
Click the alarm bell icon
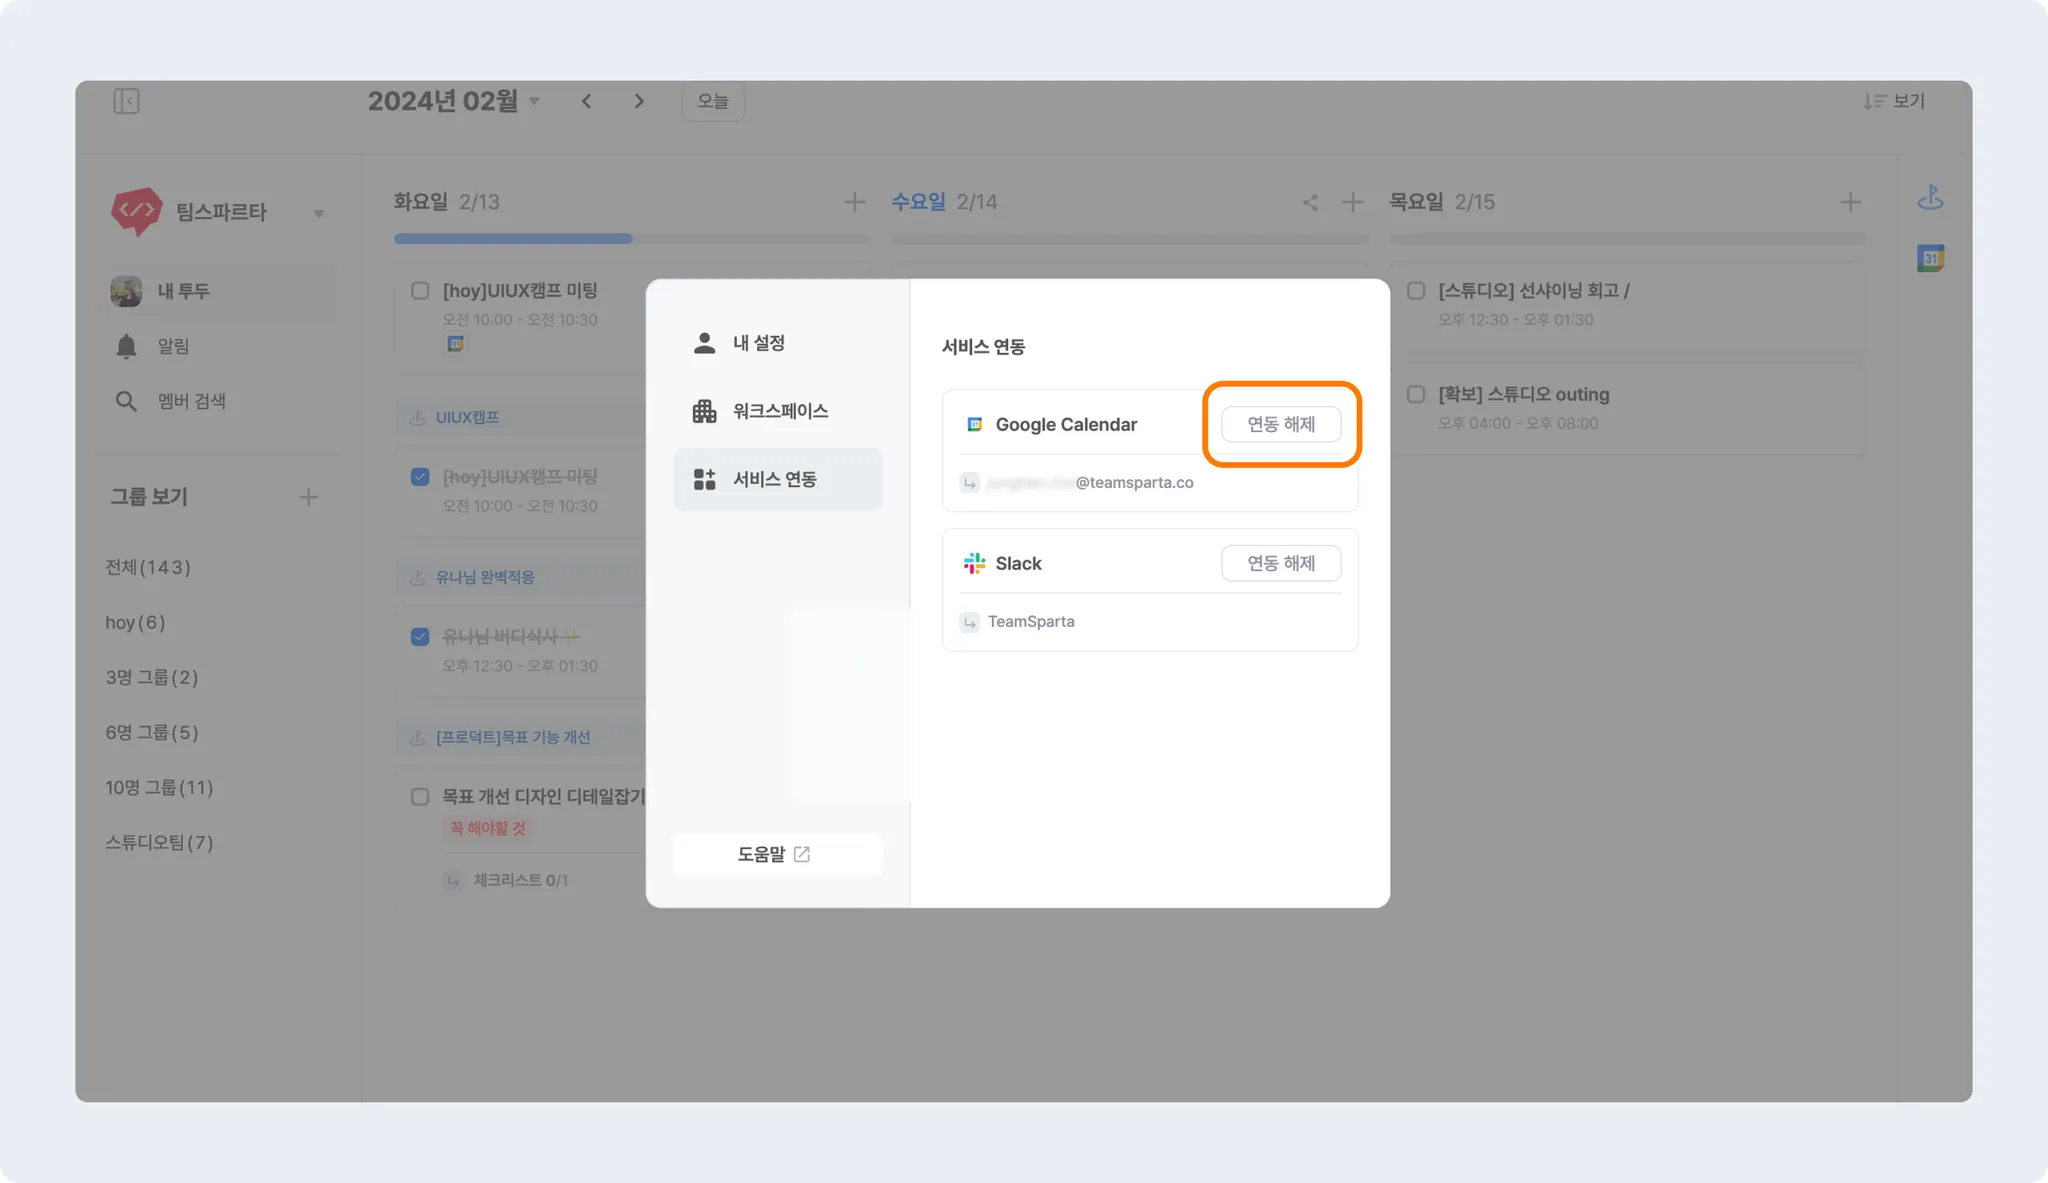126,346
